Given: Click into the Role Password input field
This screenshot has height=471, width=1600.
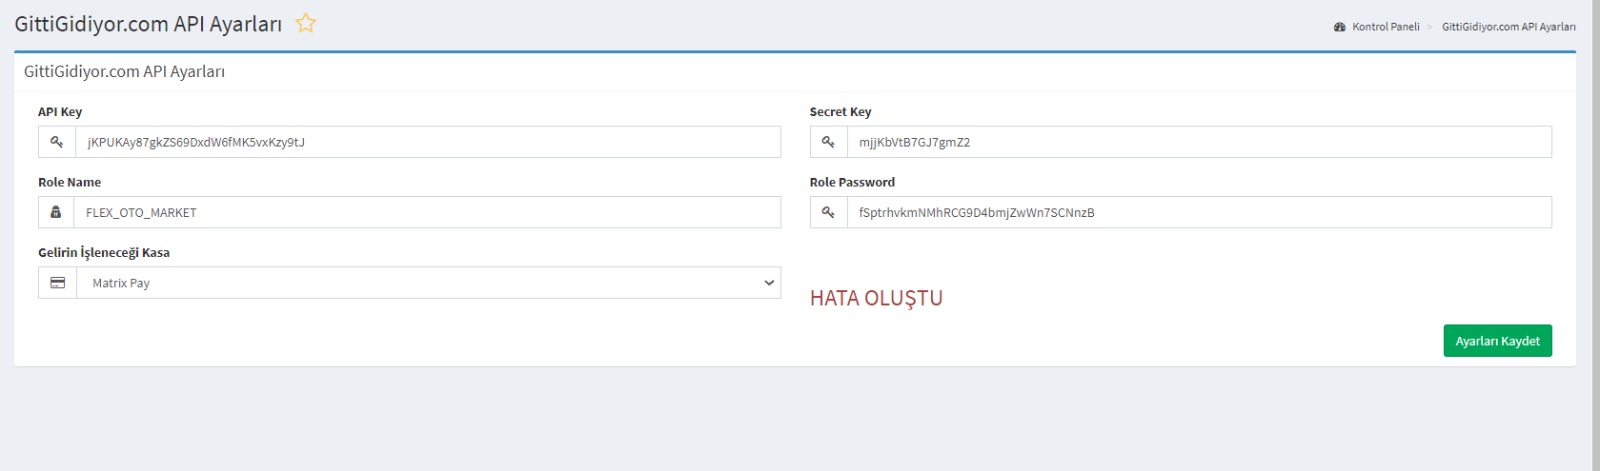Looking at the screenshot, I should click(x=1198, y=212).
